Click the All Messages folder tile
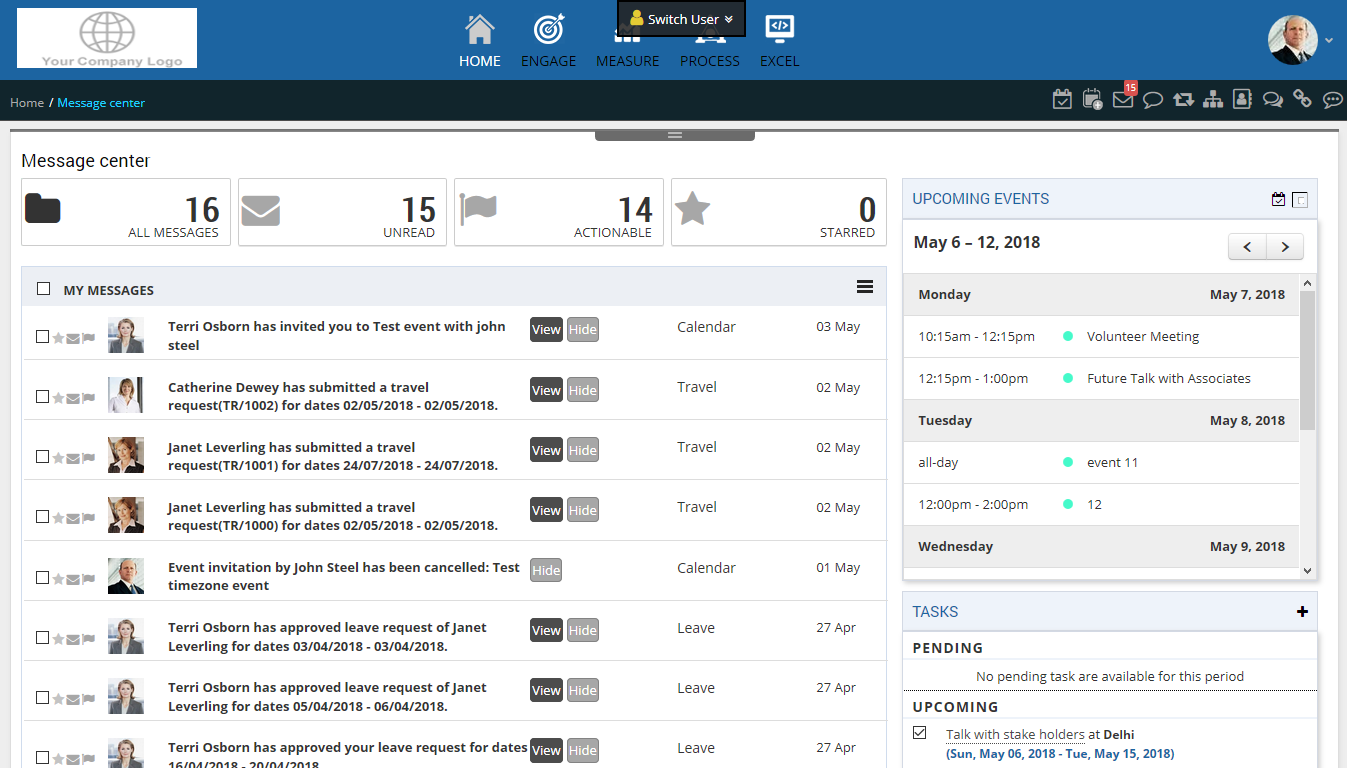The width and height of the screenshot is (1347, 768). click(126, 212)
